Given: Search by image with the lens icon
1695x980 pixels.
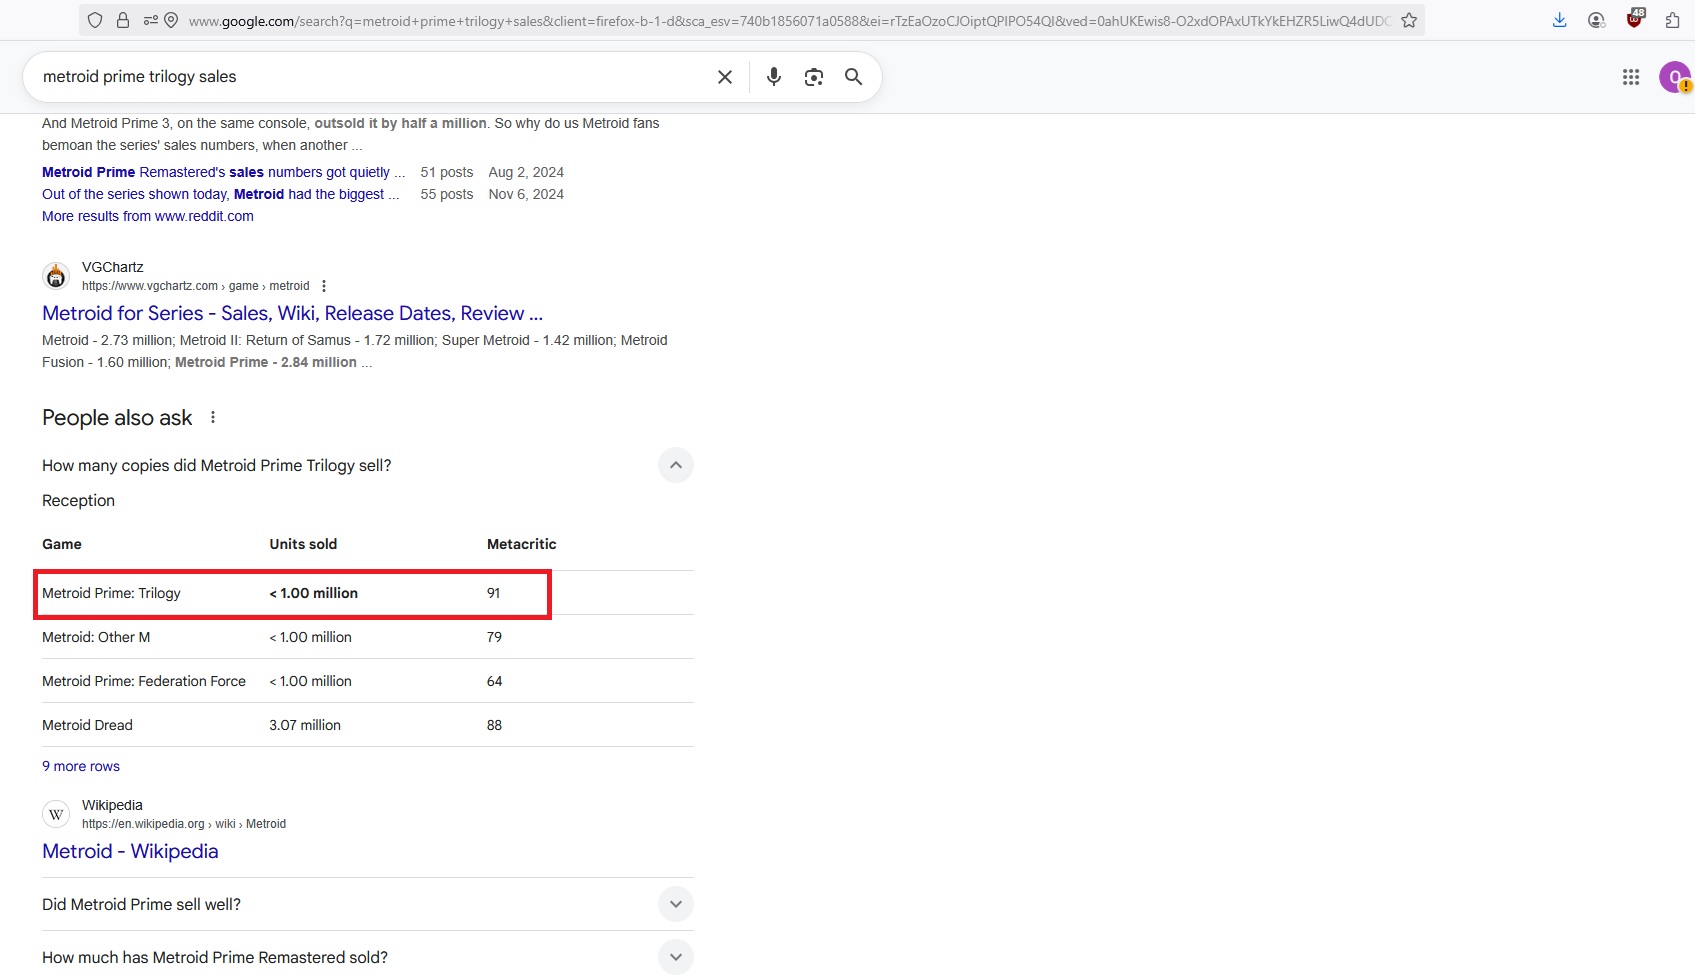Looking at the screenshot, I should point(814,77).
